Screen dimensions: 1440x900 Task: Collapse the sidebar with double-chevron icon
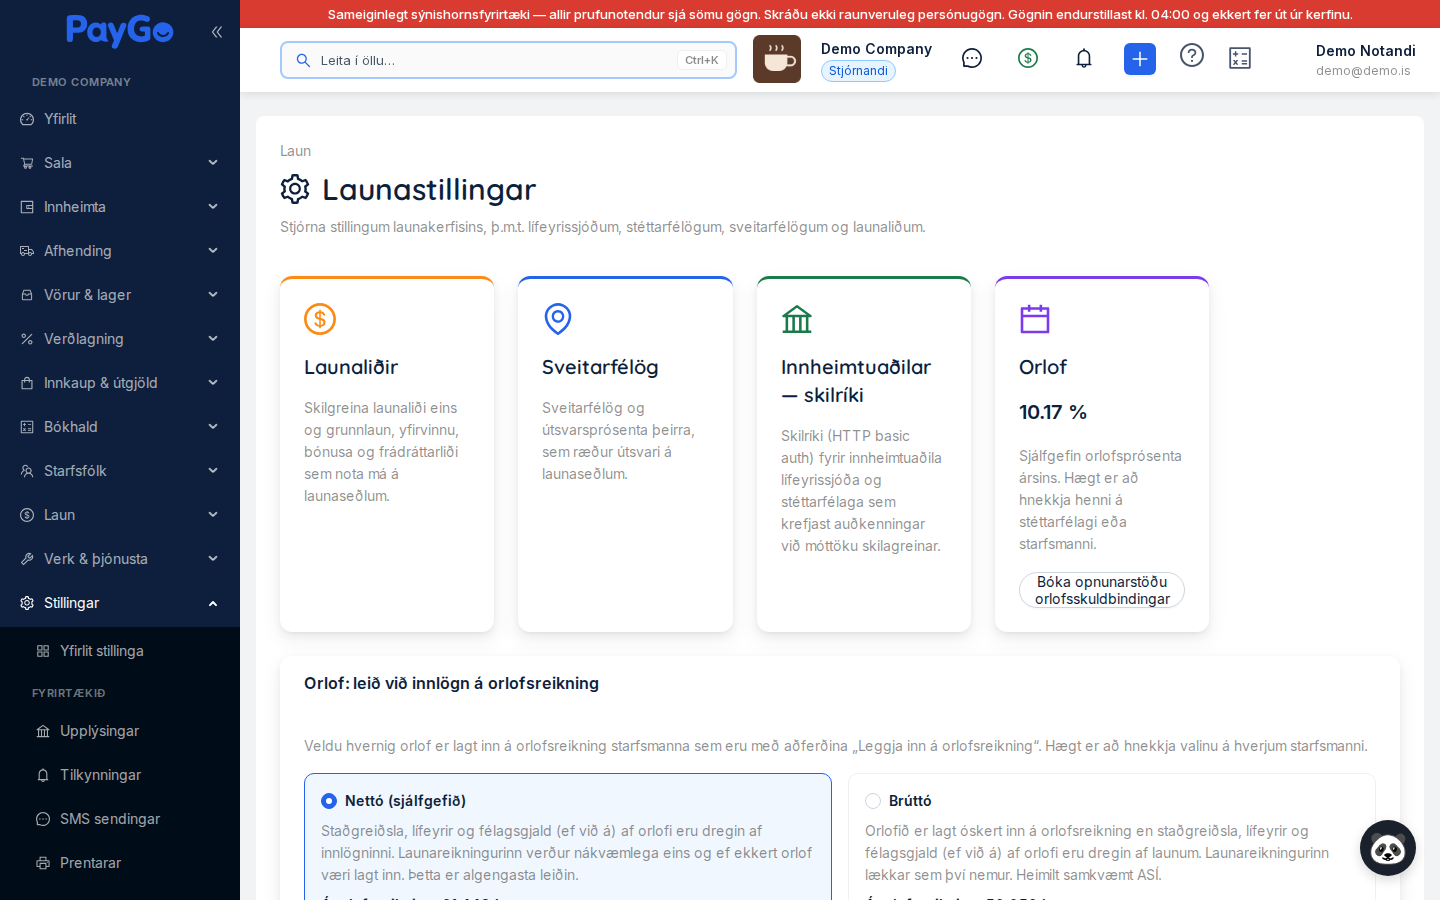[217, 32]
